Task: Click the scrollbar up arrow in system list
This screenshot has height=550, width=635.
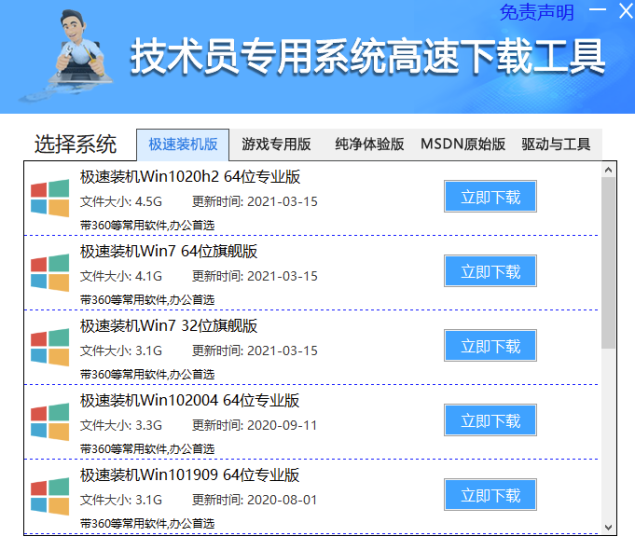Action: (609, 169)
